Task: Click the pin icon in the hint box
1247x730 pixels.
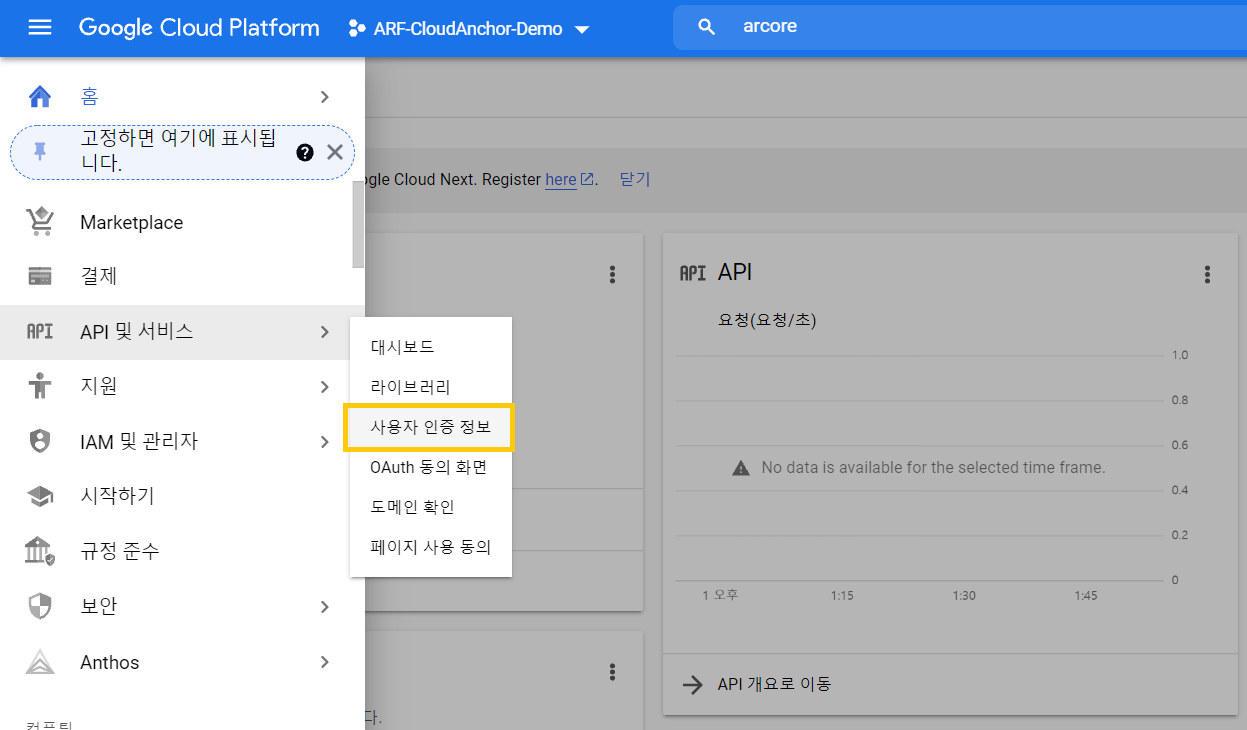Action: click(x=40, y=151)
